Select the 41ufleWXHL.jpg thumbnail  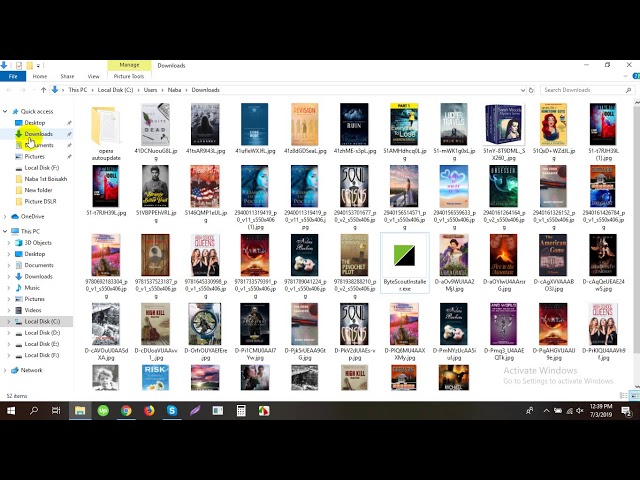[x=255, y=124]
